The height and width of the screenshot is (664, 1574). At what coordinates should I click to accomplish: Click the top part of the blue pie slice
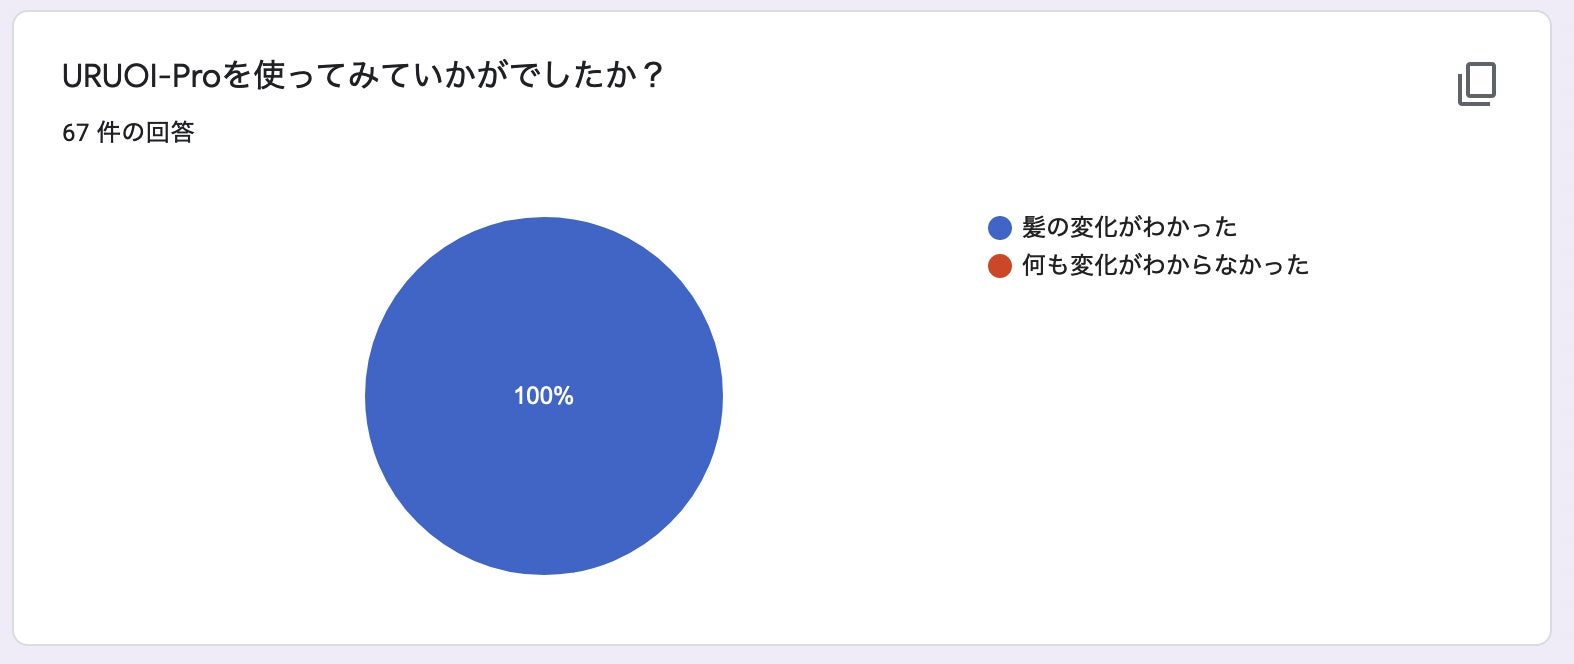click(x=543, y=260)
